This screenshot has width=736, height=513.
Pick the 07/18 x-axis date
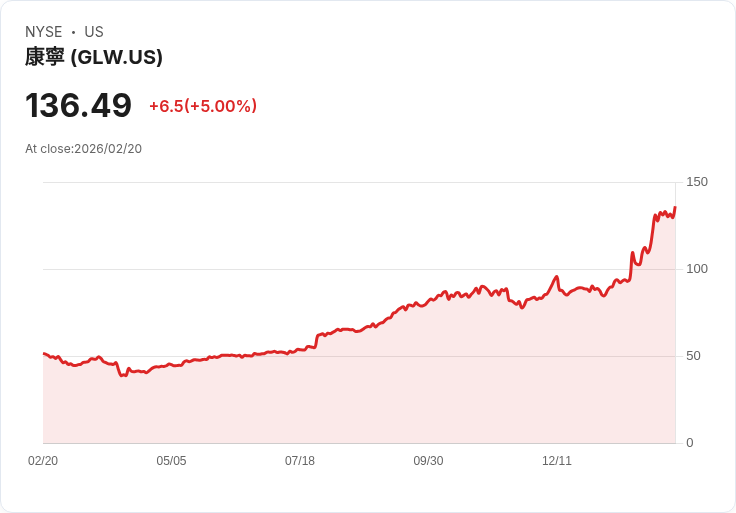[x=300, y=461]
